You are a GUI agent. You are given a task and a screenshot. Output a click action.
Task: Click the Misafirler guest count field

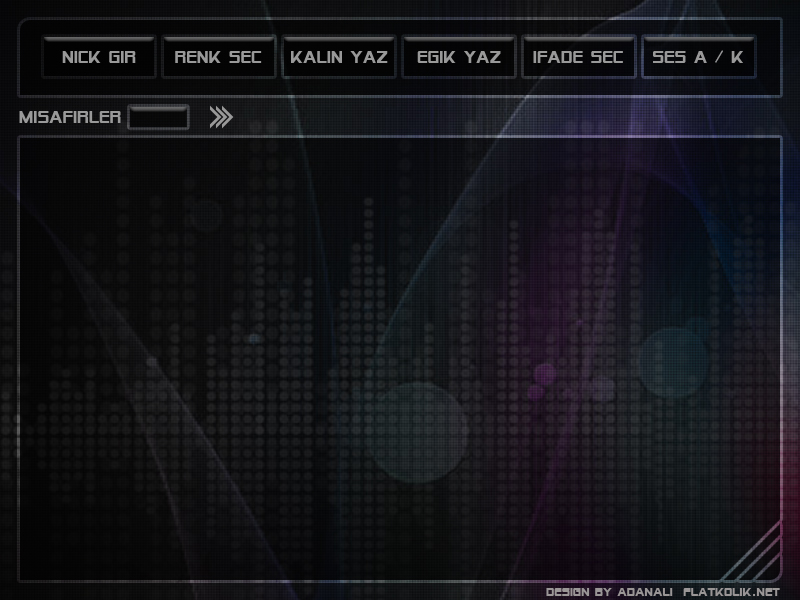coord(161,117)
